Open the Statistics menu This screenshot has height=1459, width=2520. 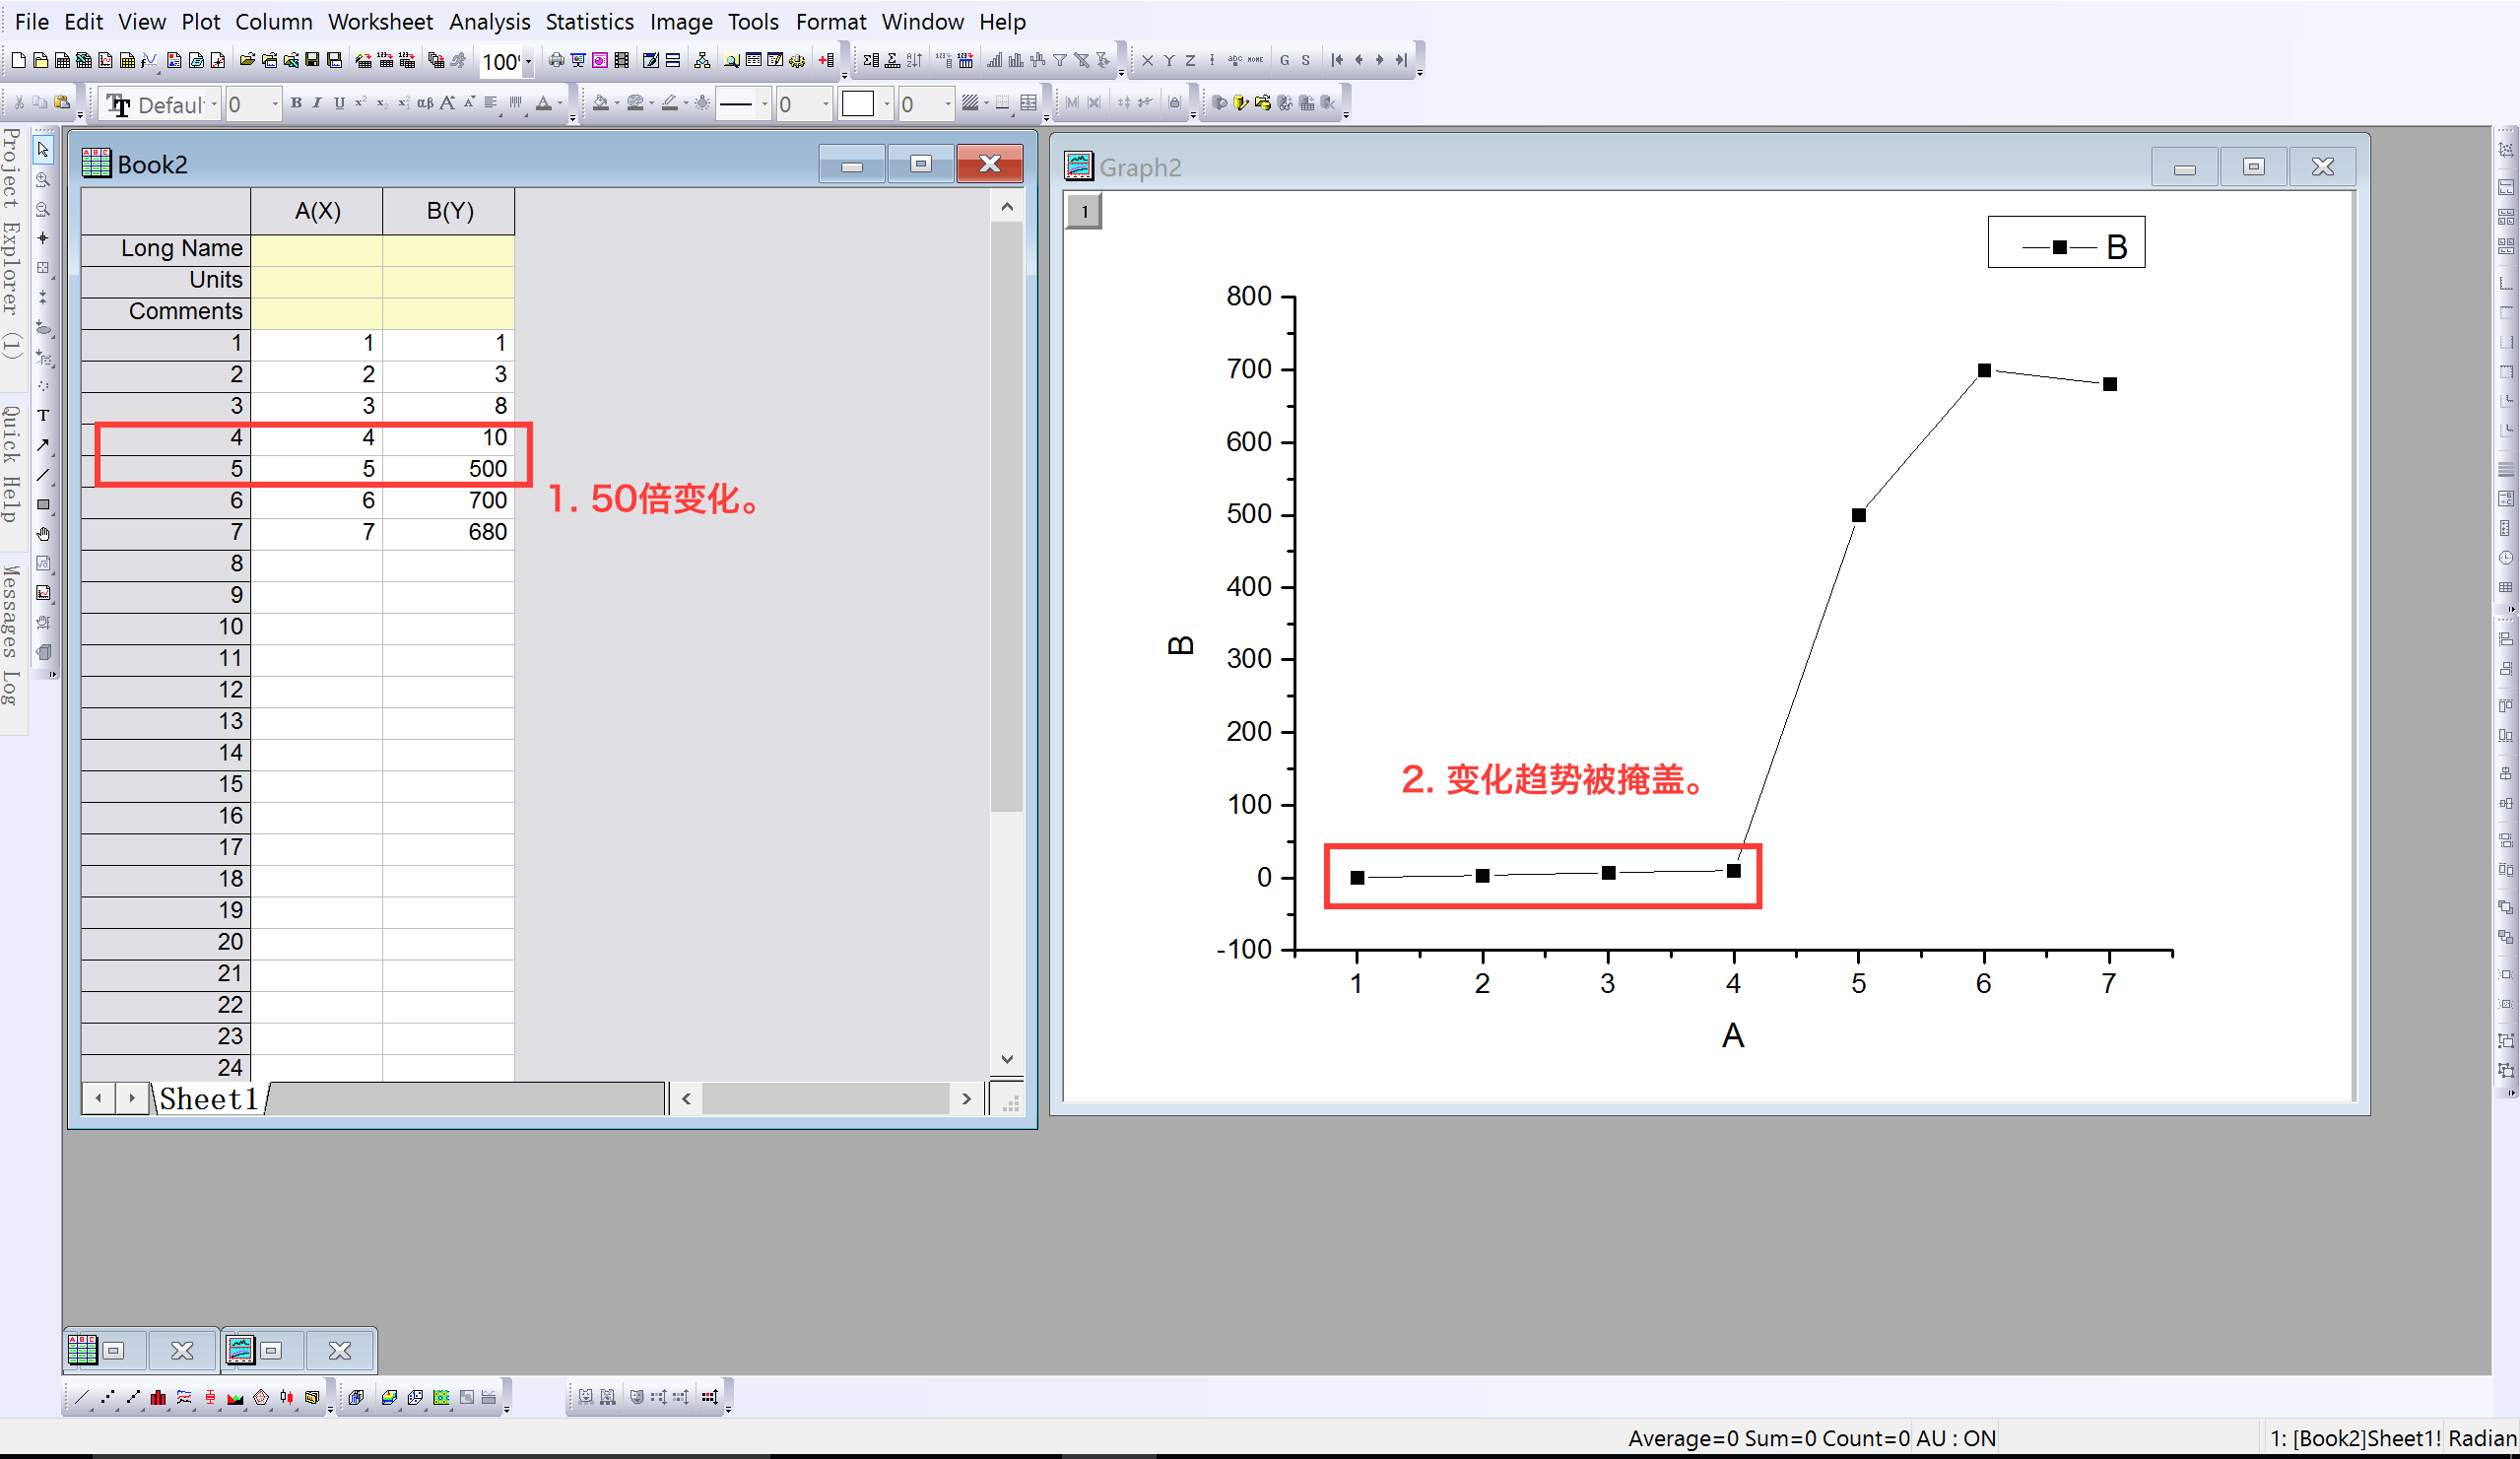tap(589, 21)
